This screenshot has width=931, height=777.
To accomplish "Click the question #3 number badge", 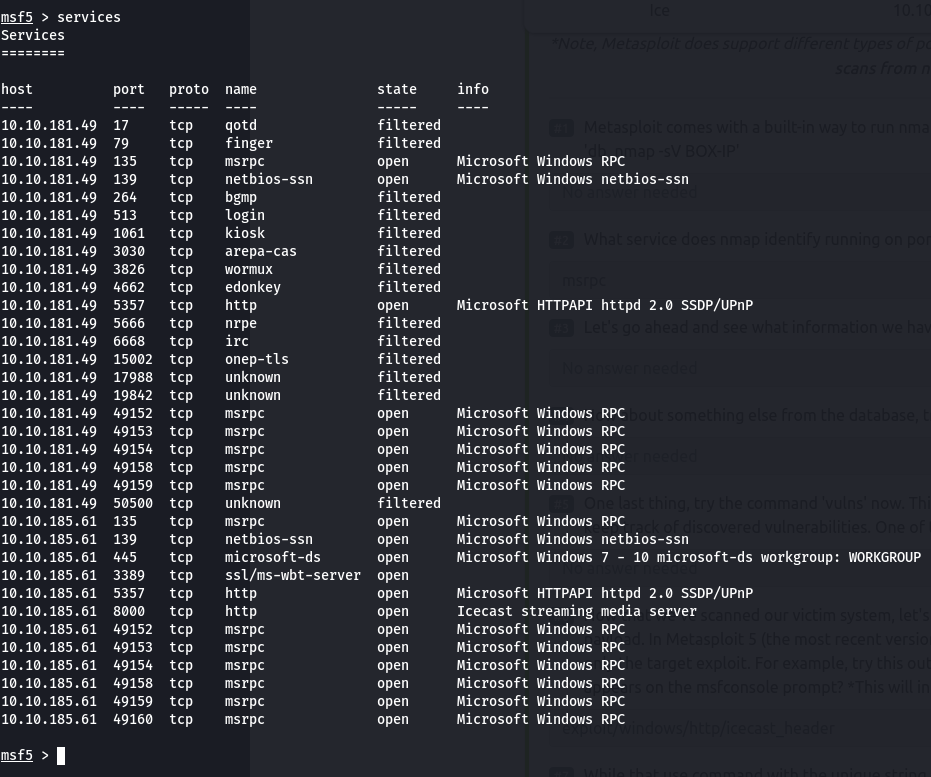I will (562, 327).
